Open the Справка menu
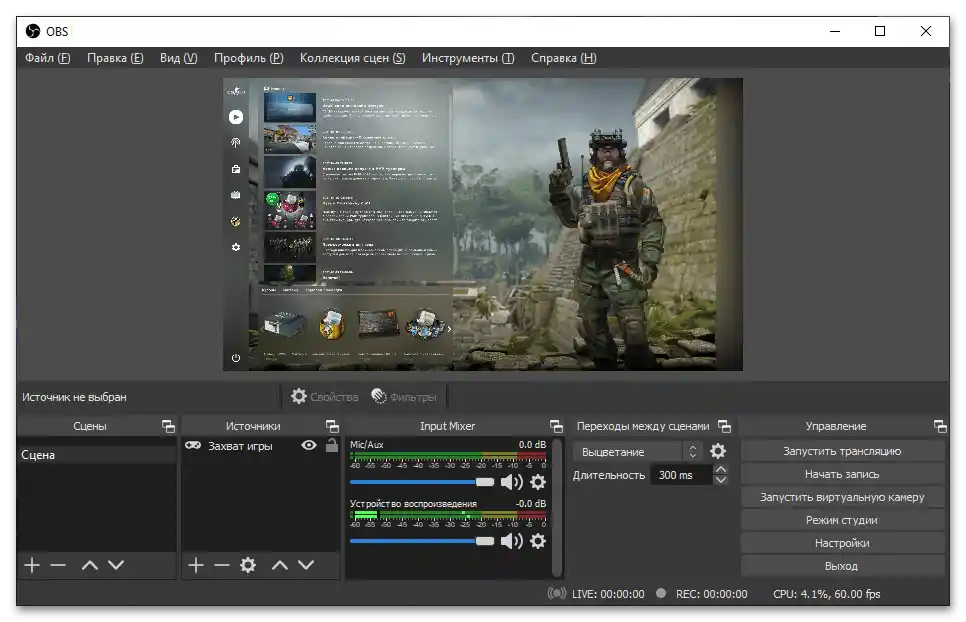The width and height of the screenshot is (966, 622). [x=564, y=58]
